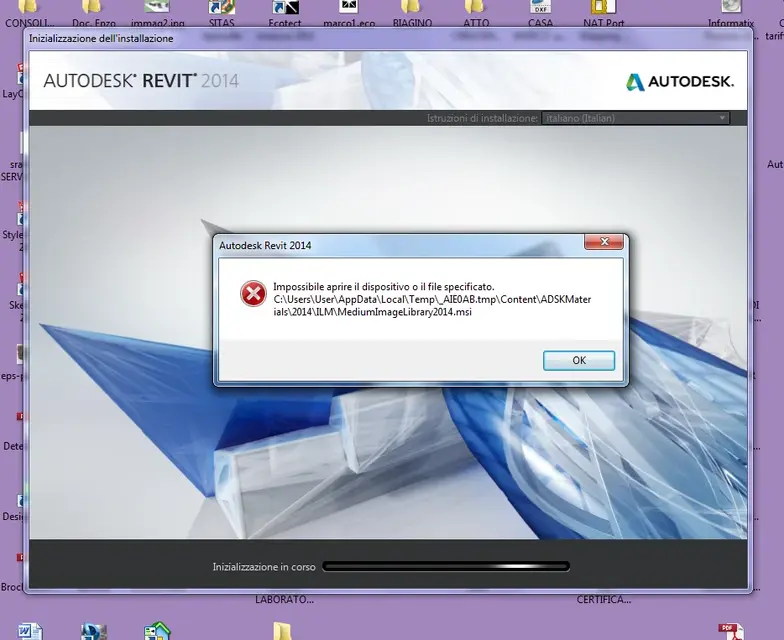Image resolution: width=784 pixels, height=640 pixels.
Task: Click the LABORATO... desktop label
Action: (x=284, y=600)
